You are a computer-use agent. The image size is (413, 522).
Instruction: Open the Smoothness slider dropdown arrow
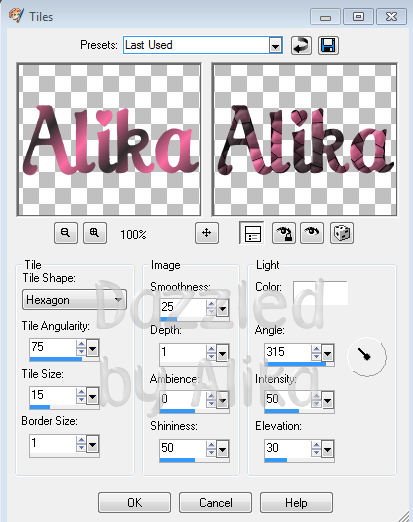222,308
